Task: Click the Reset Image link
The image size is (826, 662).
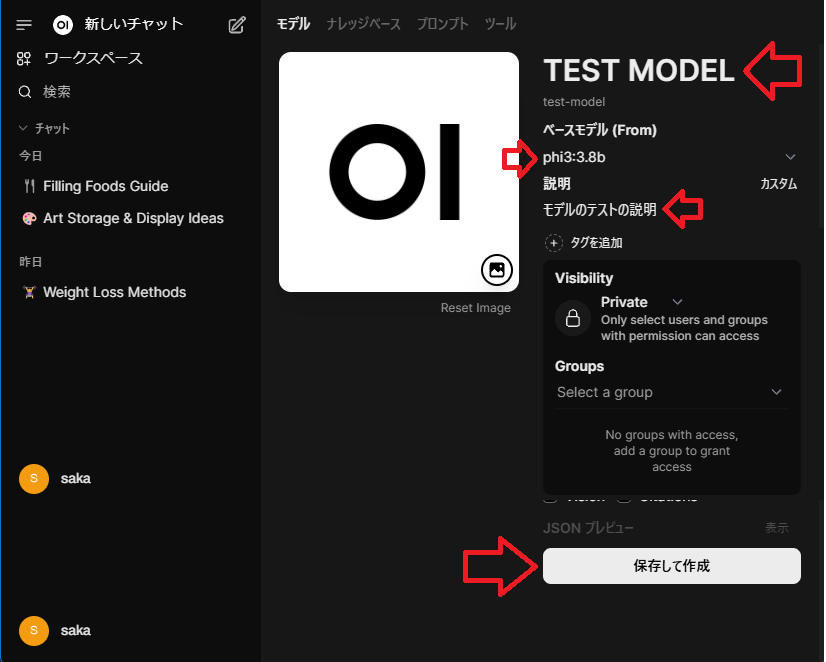Action: 476,308
